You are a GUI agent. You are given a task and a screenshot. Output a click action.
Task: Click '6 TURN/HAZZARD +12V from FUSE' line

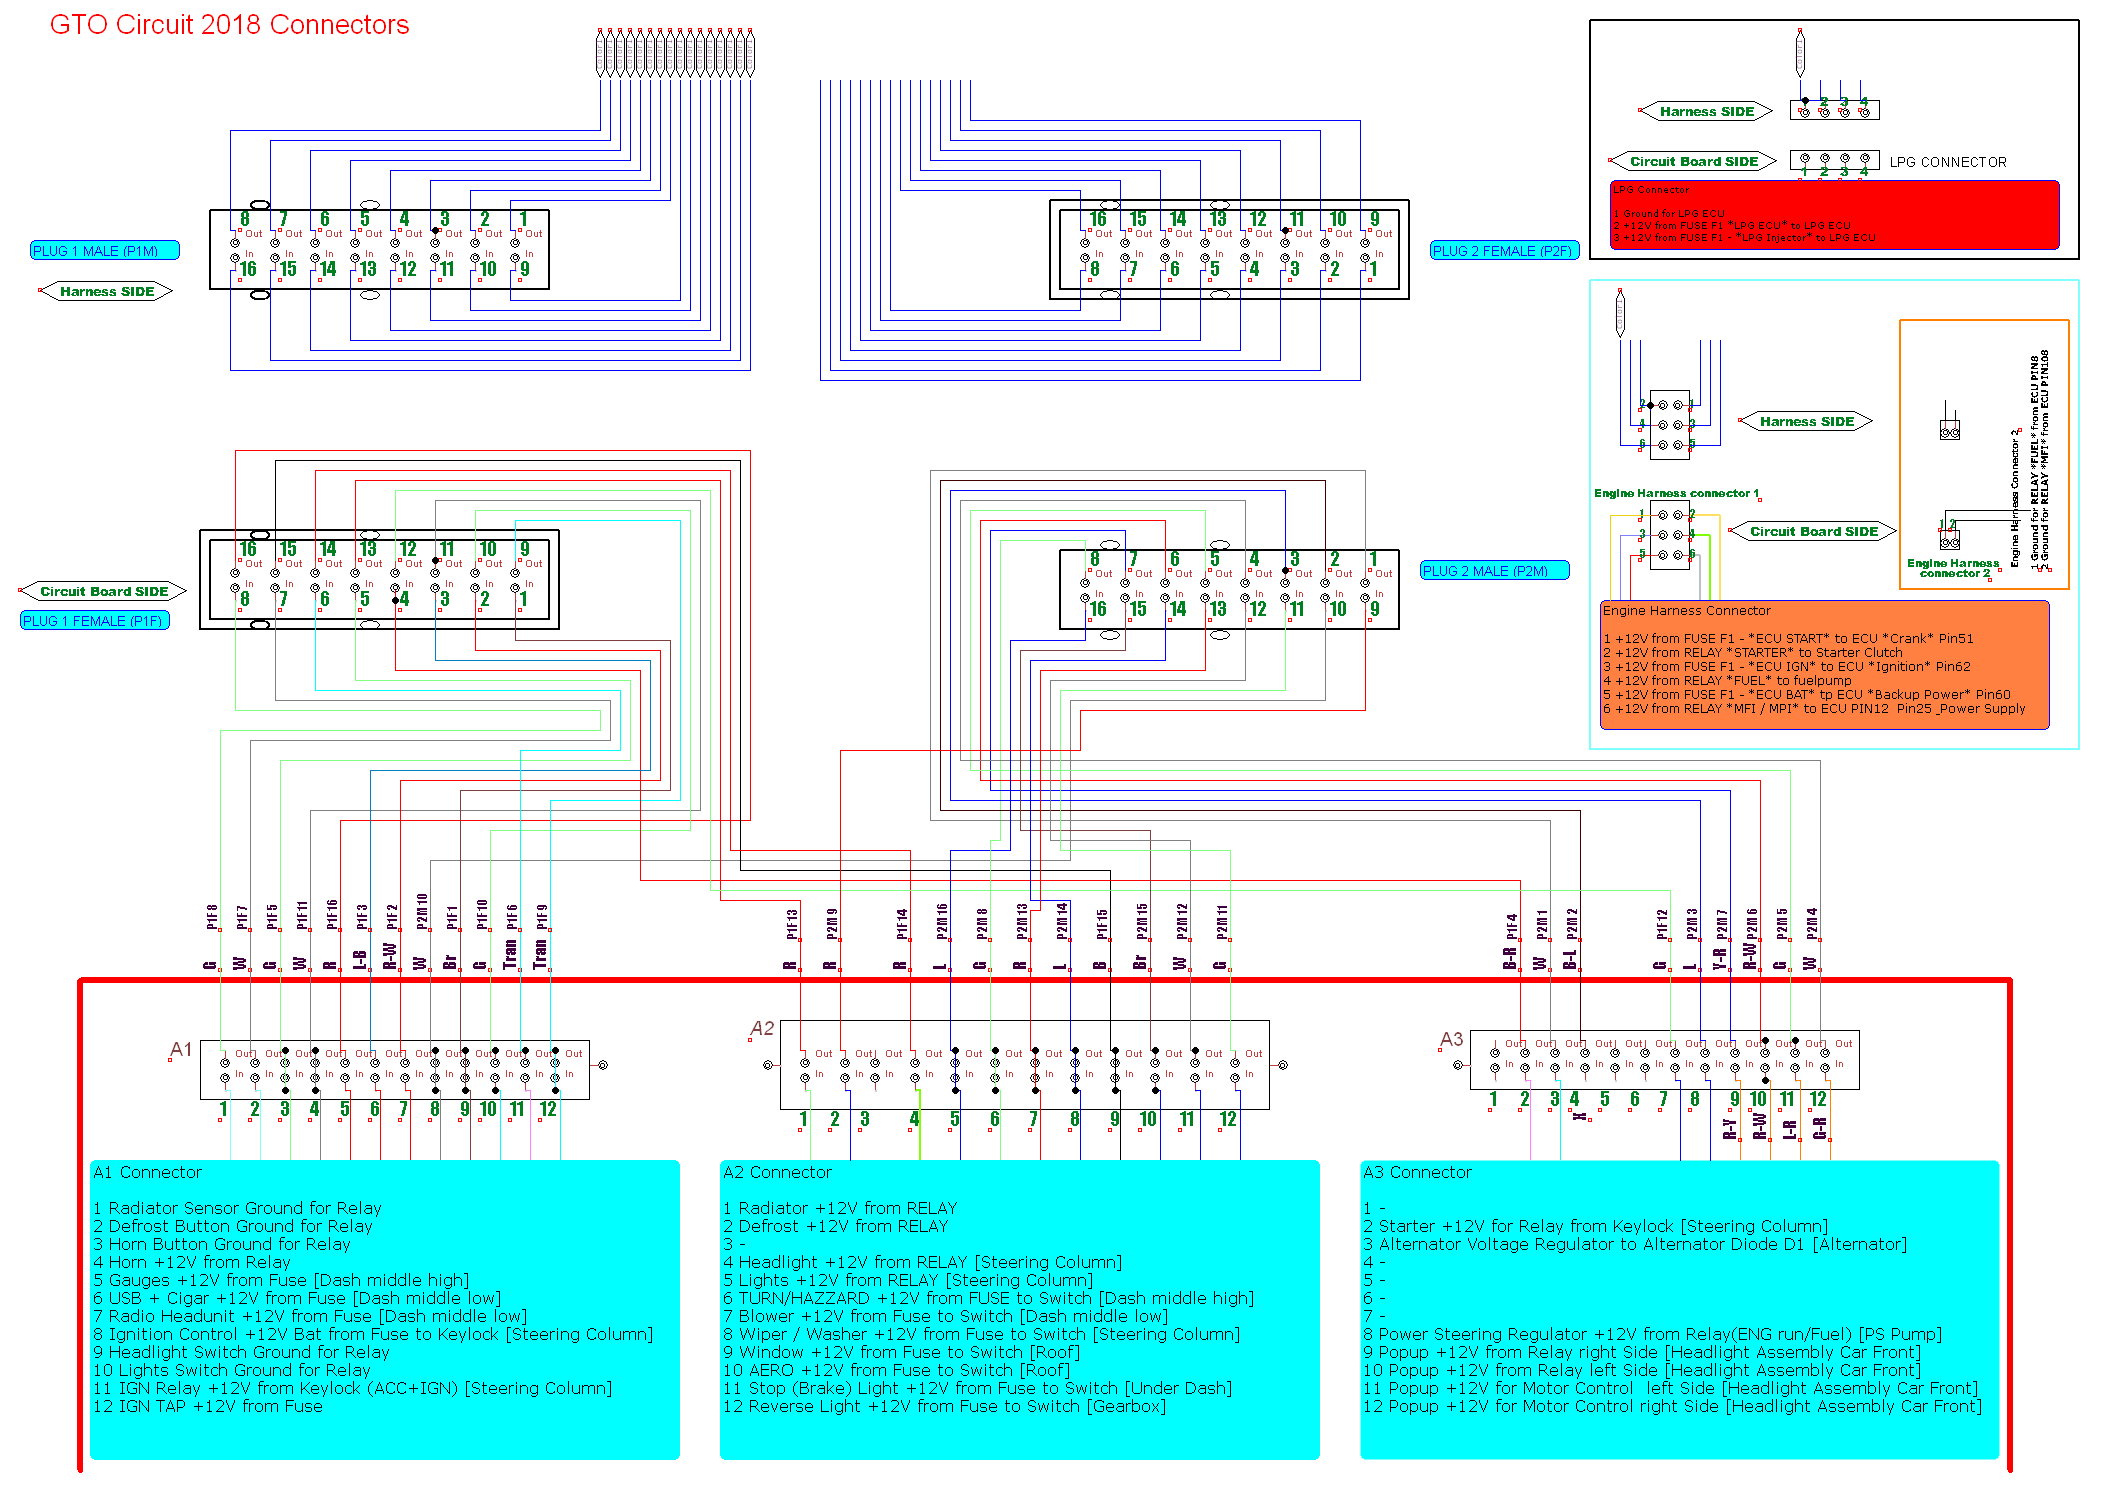tap(988, 1299)
